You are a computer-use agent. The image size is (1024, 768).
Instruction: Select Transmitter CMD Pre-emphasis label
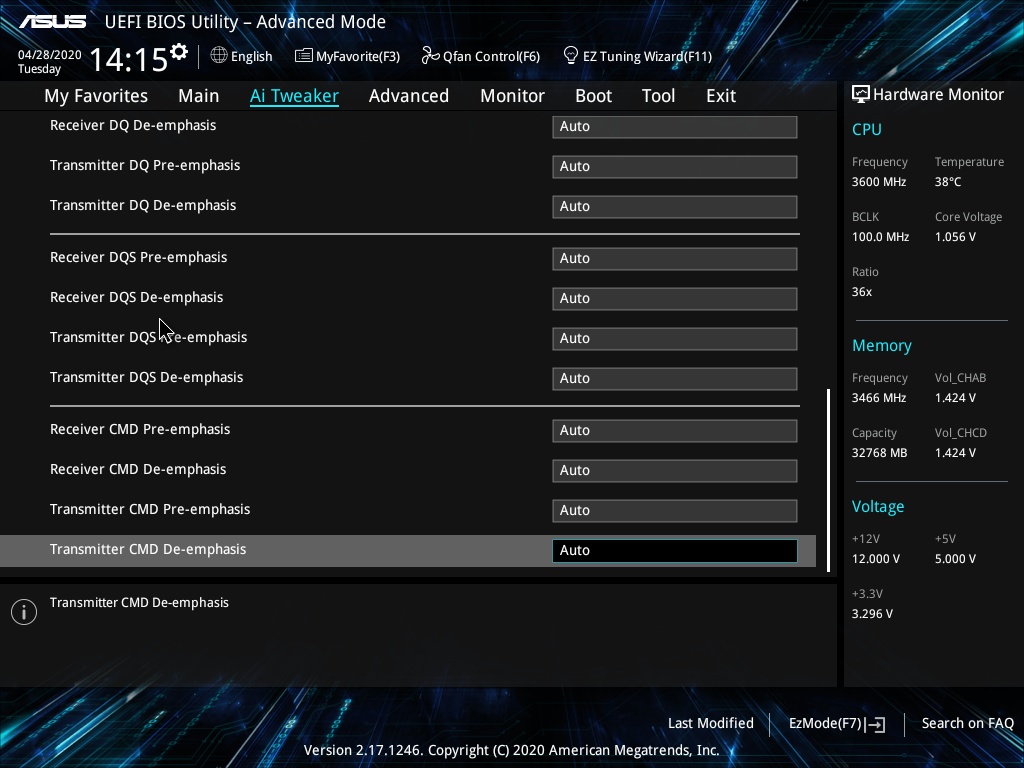tap(150, 509)
